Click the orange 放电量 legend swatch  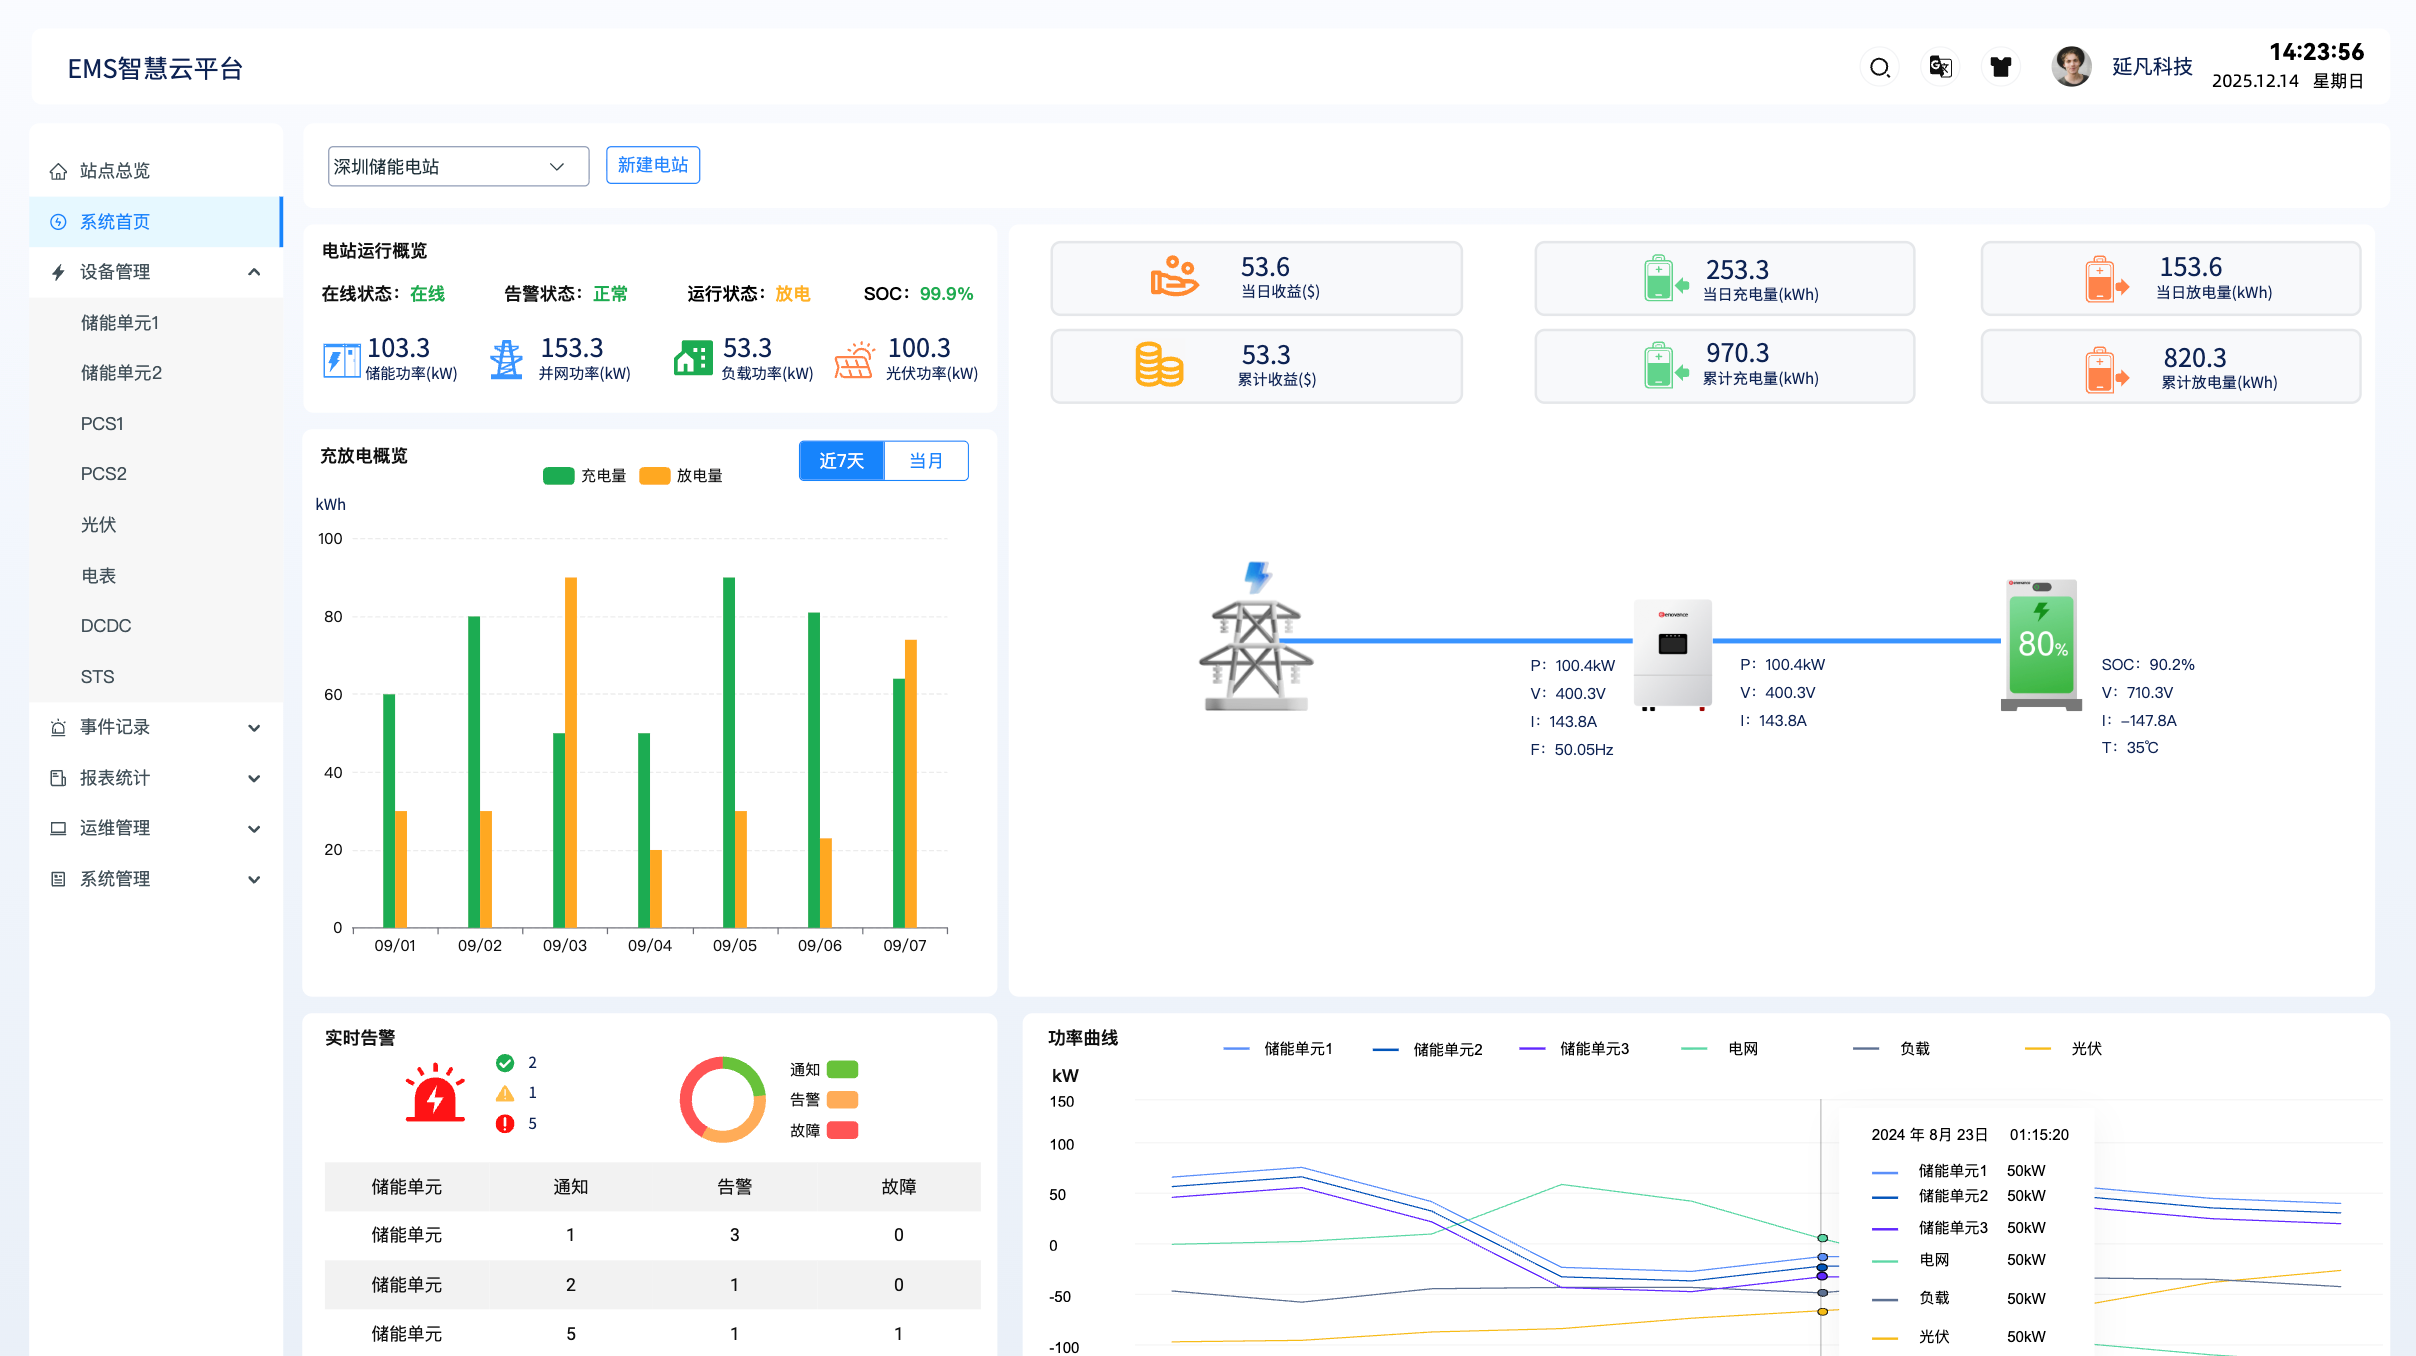click(654, 476)
